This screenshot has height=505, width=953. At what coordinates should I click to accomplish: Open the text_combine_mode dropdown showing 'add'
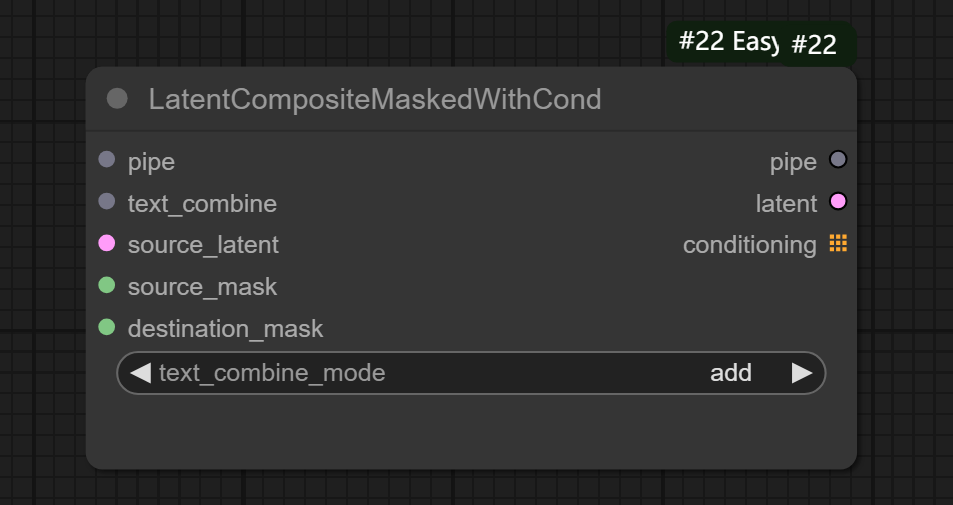(x=730, y=373)
